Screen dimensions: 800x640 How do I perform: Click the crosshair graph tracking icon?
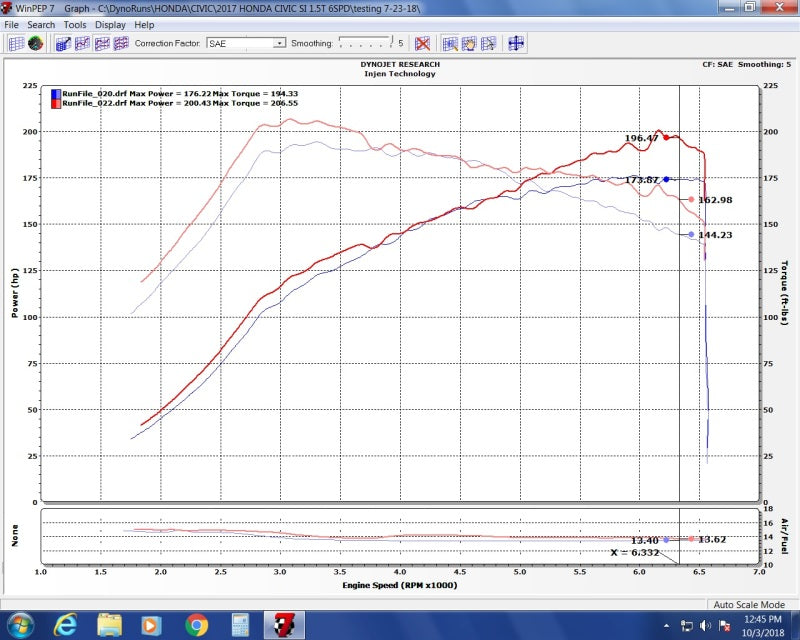click(516, 42)
